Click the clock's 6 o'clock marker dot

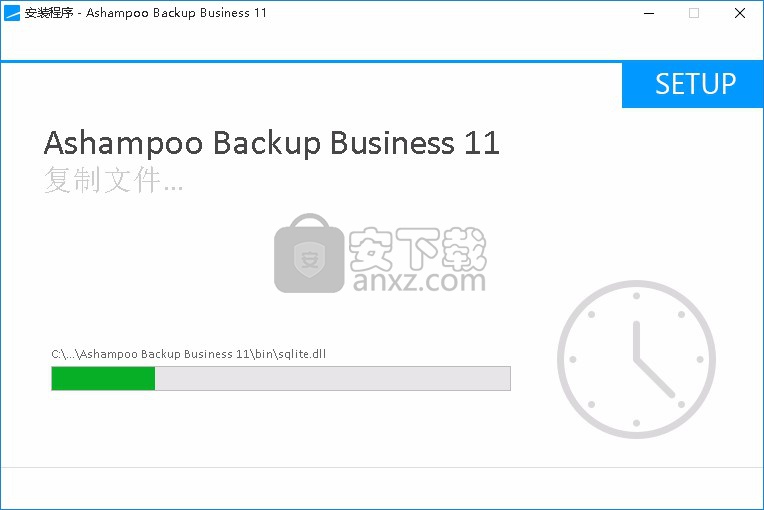[635, 422]
